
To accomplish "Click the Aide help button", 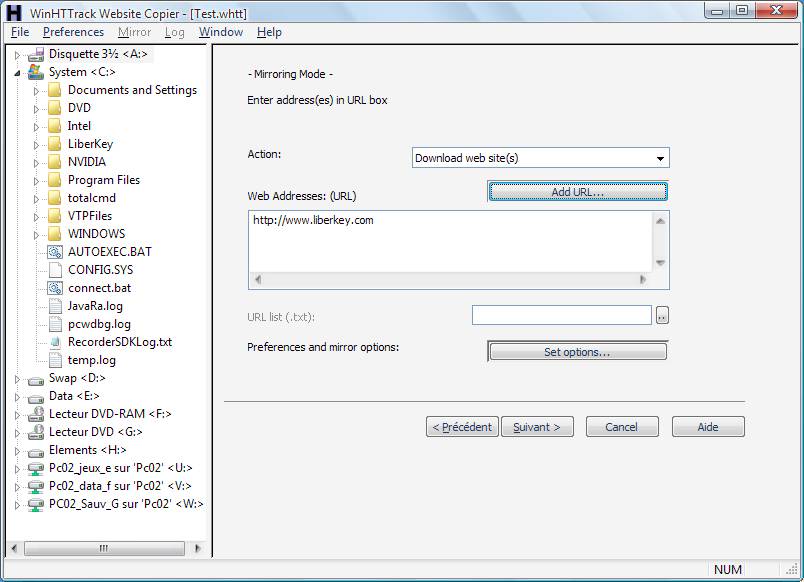I will [708, 427].
